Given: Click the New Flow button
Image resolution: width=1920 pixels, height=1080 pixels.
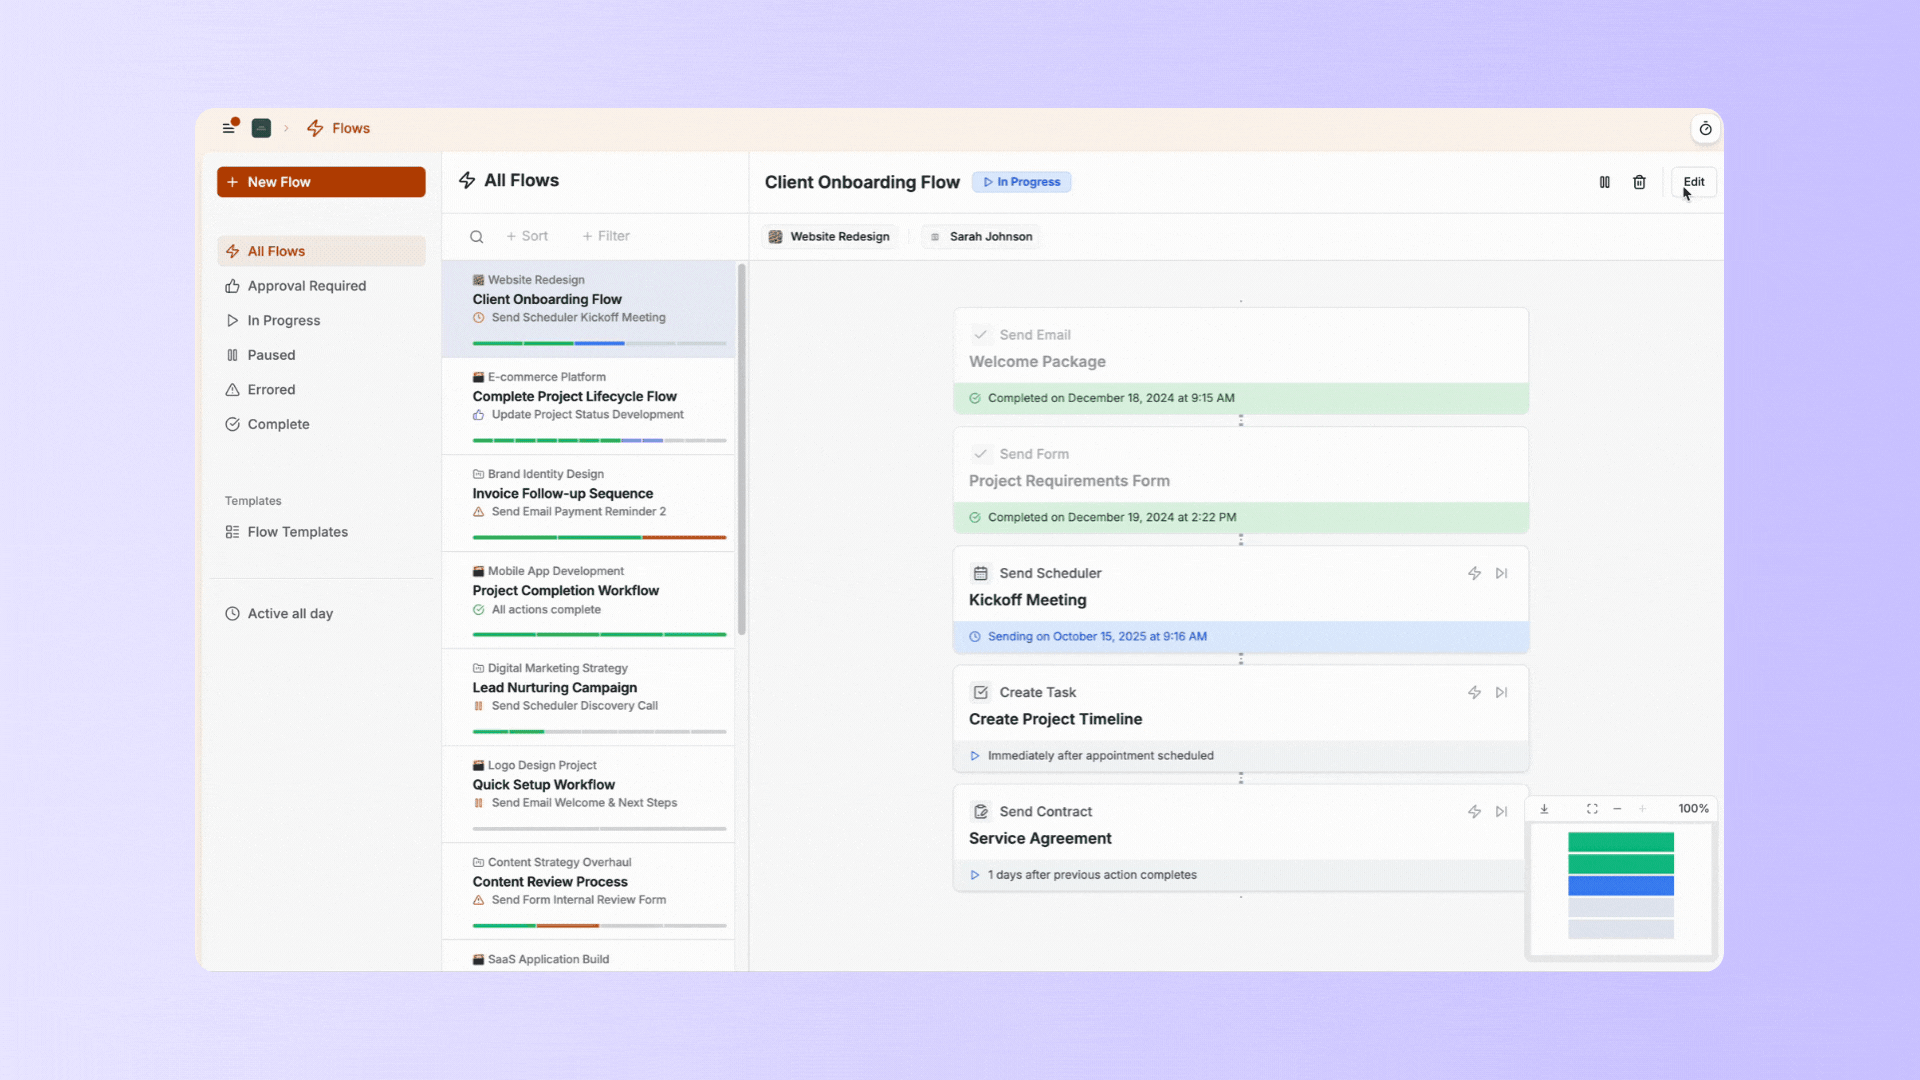Looking at the screenshot, I should tap(321, 182).
